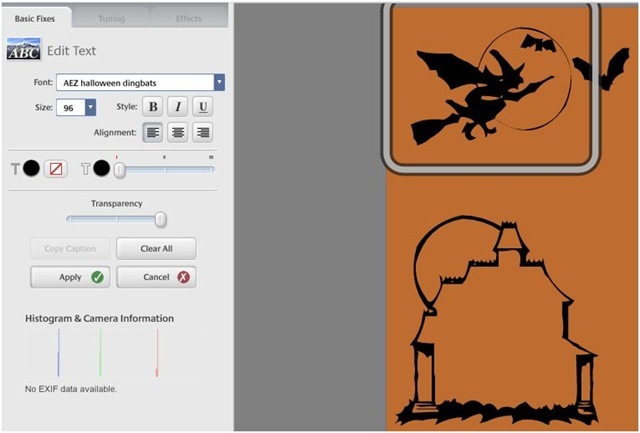Toggle bold text style
The width and height of the screenshot is (640, 433).
(153, 107)
